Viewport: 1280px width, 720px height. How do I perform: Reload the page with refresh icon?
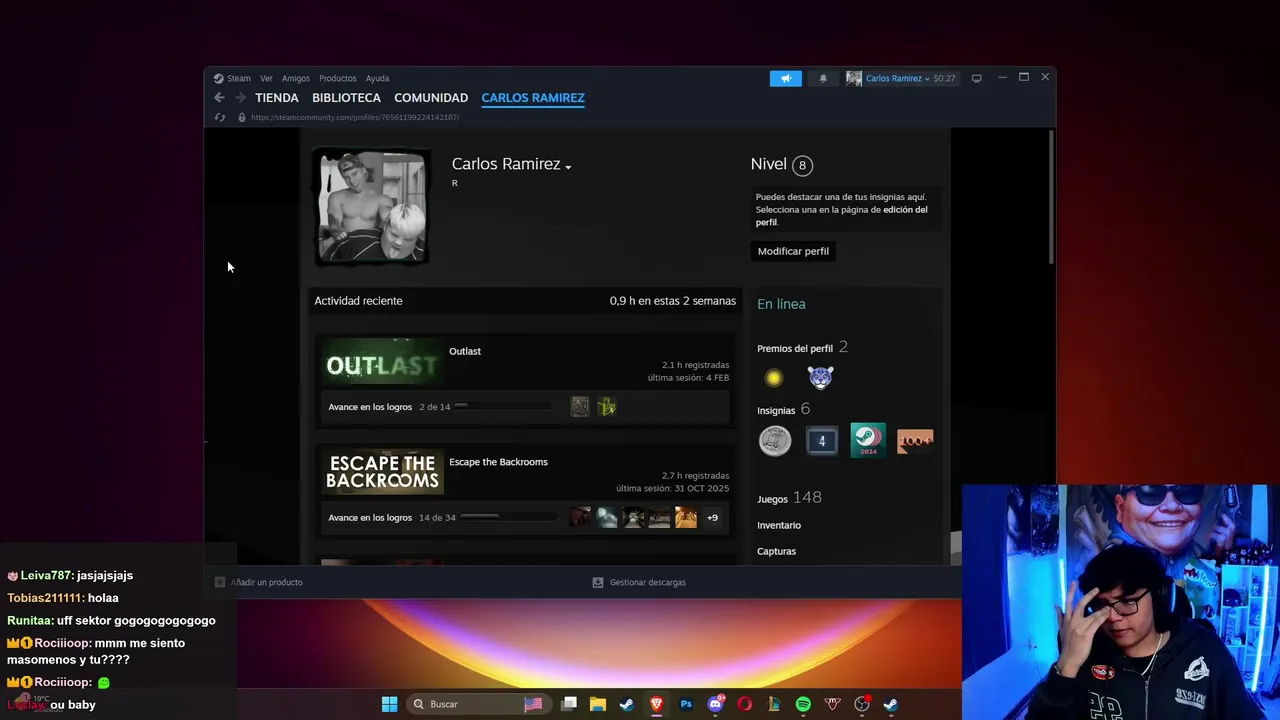[220, 117]
